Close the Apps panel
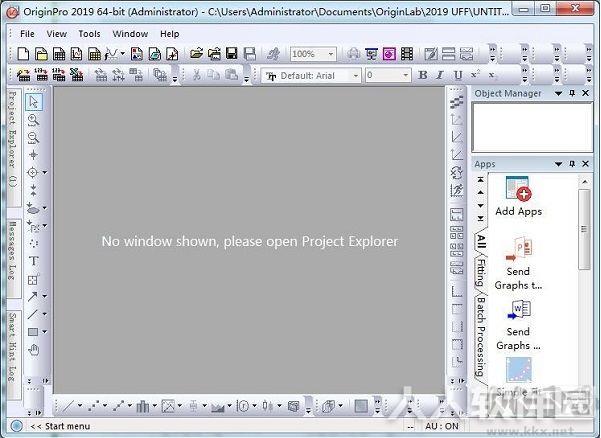The height and width of the screenshot is (438, 601). (x=585, y=164)
